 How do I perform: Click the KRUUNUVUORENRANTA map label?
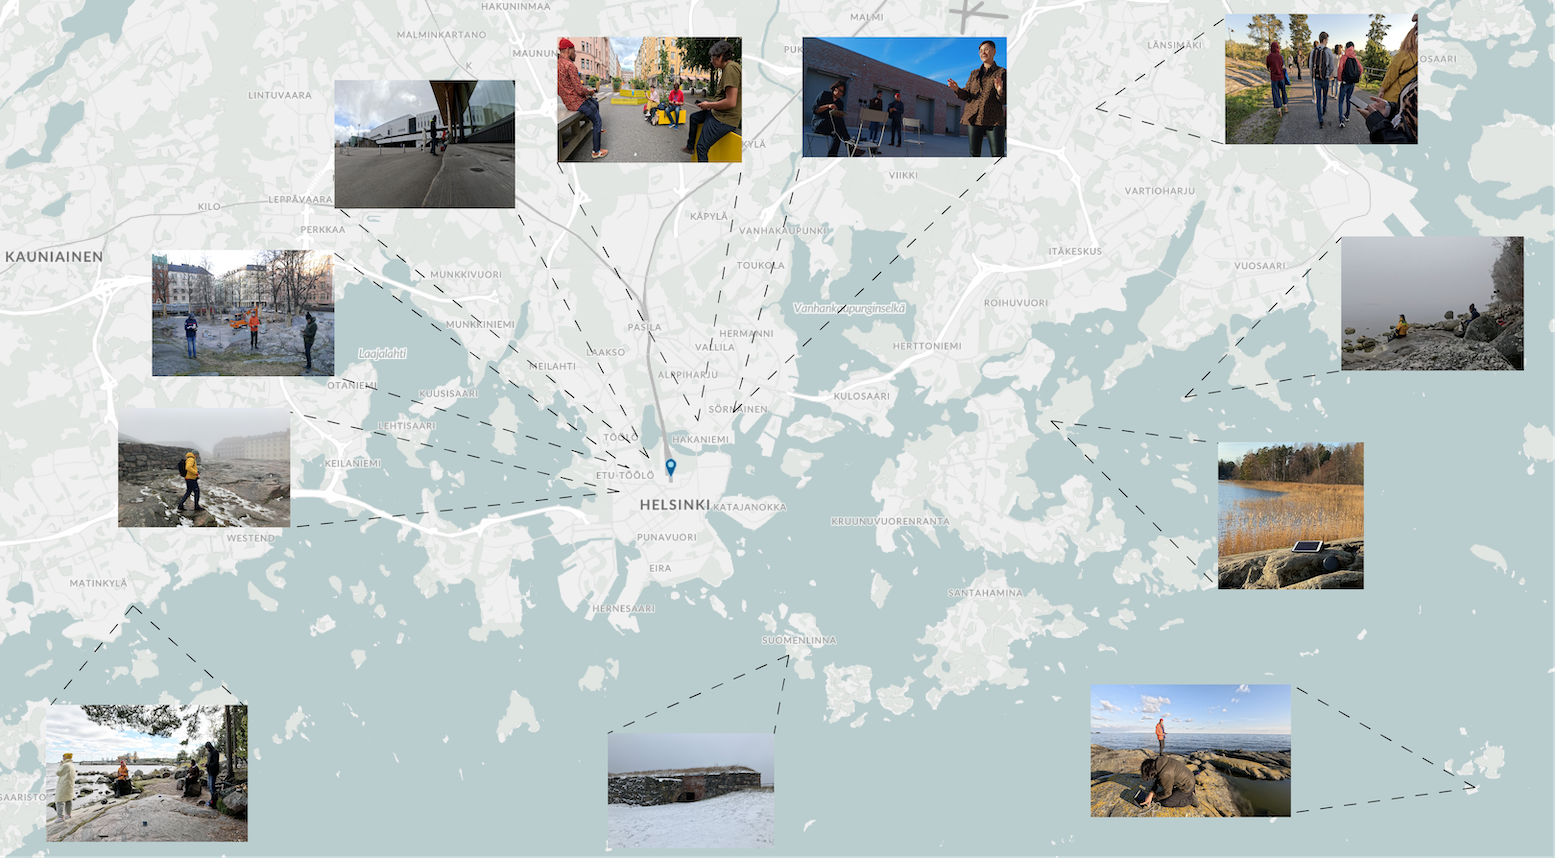[x=890, y=521]
